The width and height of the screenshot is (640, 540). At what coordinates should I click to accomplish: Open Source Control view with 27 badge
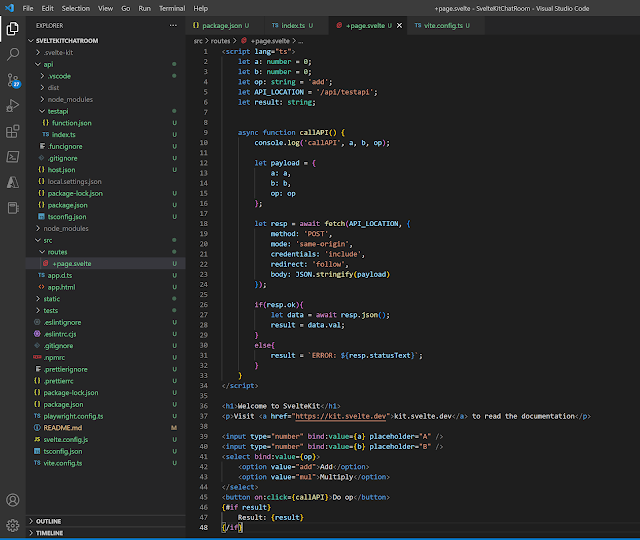click(x=13, y=78)
